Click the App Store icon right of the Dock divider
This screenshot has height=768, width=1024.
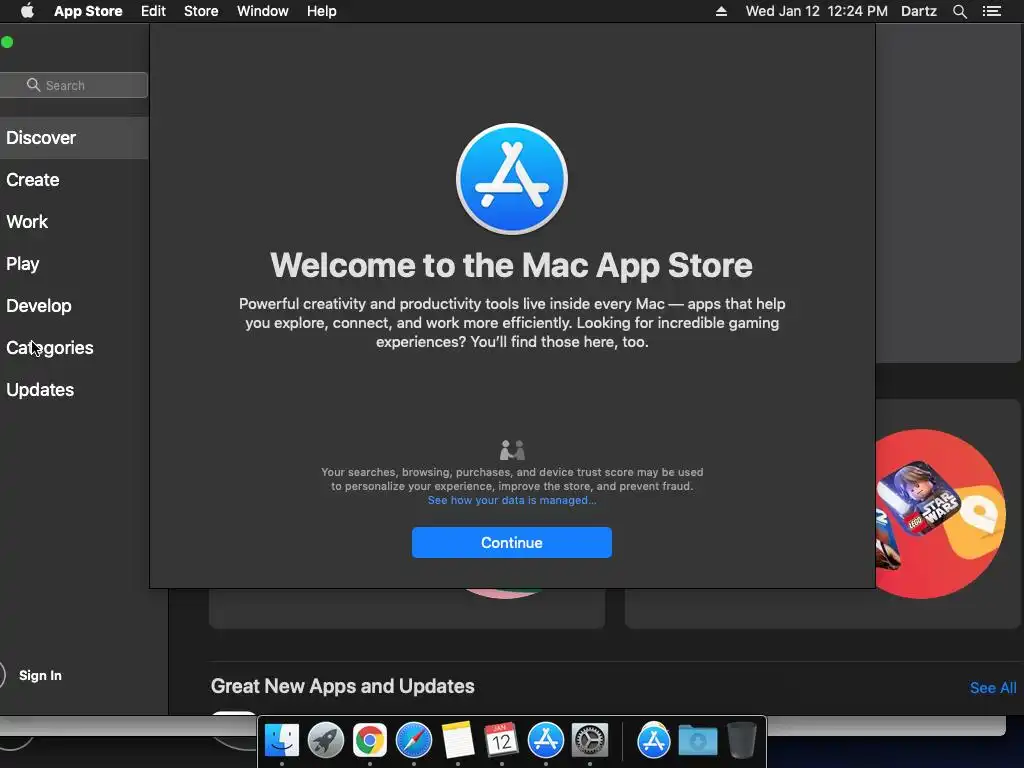pos(654,741)
